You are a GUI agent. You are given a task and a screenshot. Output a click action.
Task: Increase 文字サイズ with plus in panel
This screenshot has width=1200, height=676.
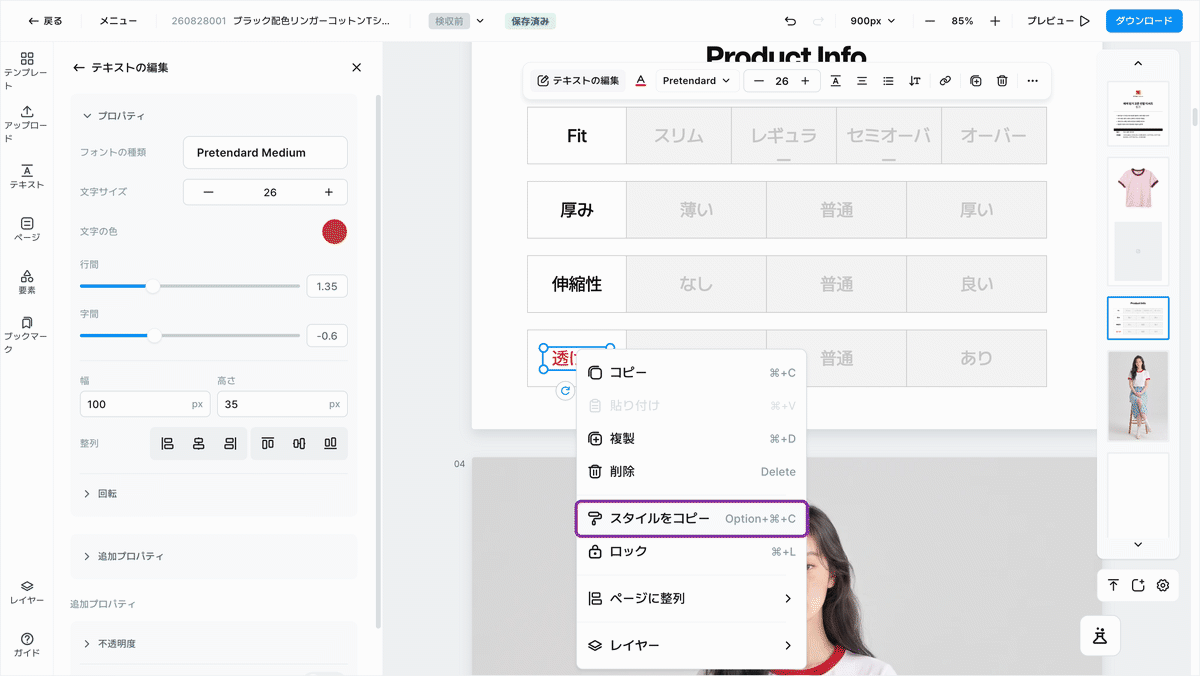coord(329,192)
